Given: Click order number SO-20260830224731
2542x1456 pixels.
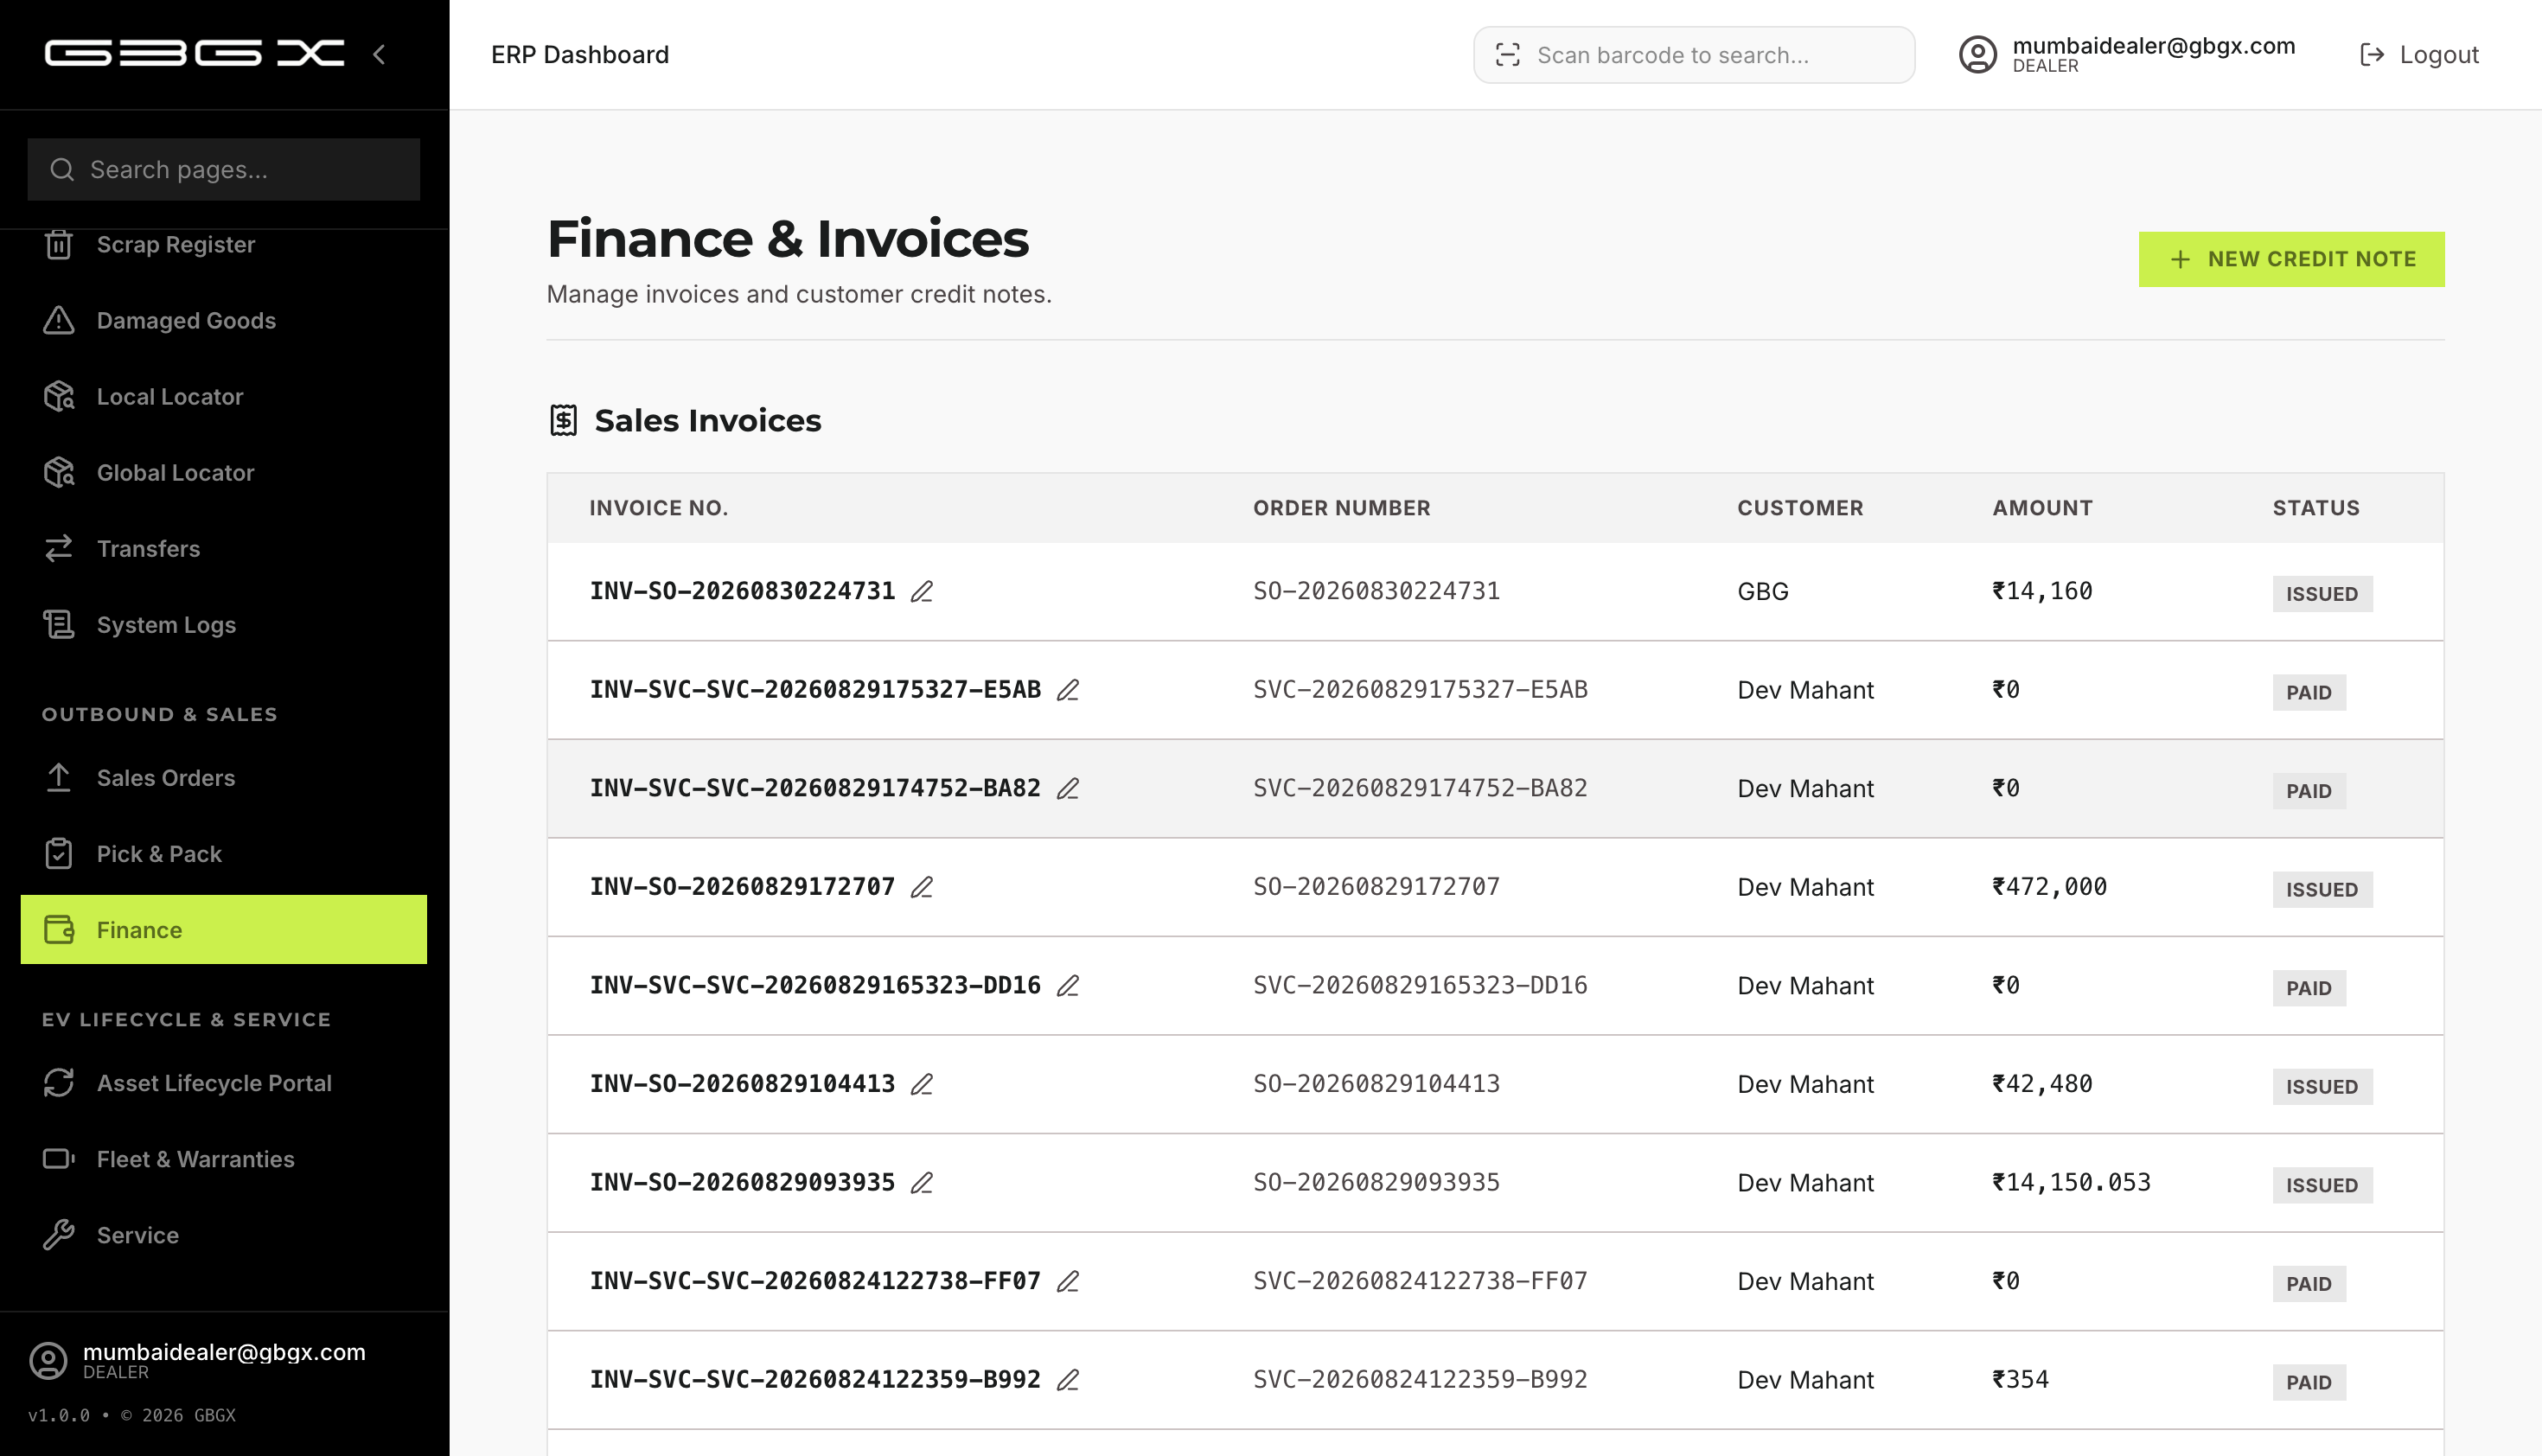Looking at the screenshot, I should (x=1376, y=591).
